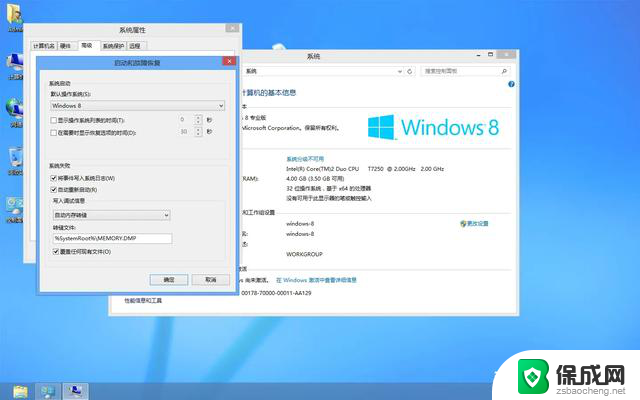Minimize the System window
Image resolution: width=640 pixels, height=400 pixels.
(x=478, y=55)
